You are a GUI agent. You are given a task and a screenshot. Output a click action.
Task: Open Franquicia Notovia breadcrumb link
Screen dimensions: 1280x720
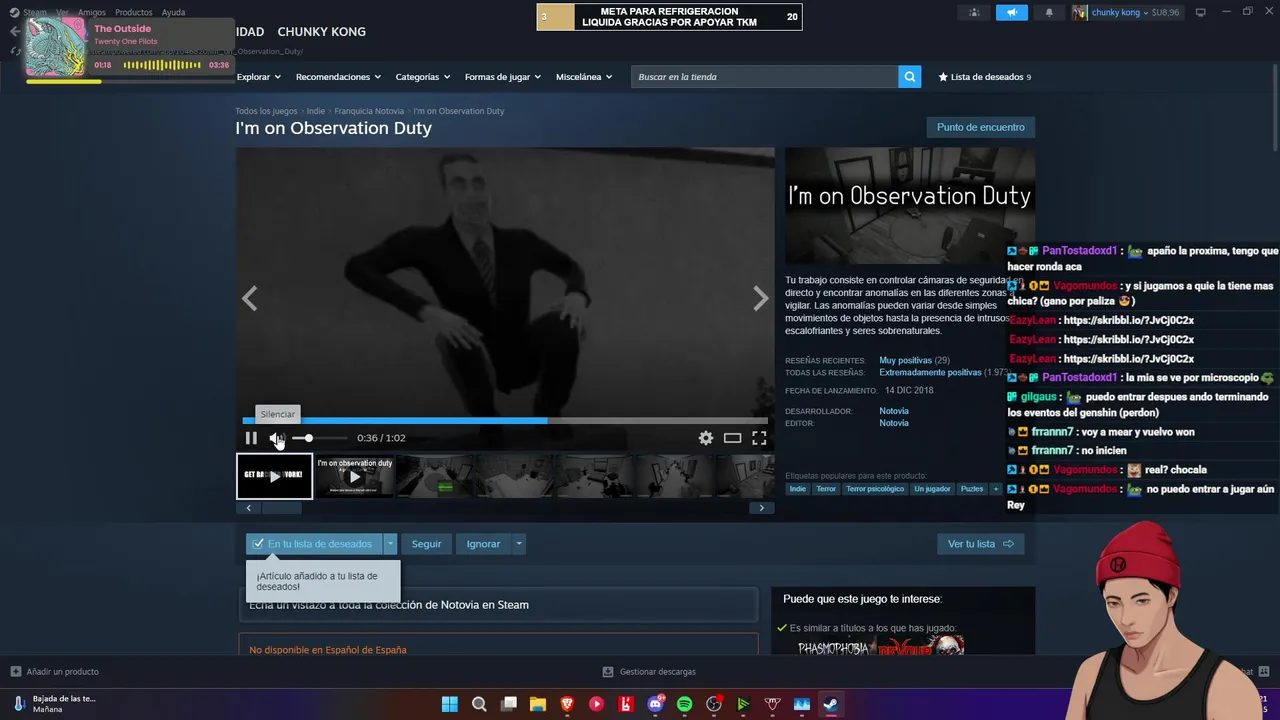pos(369,111)
